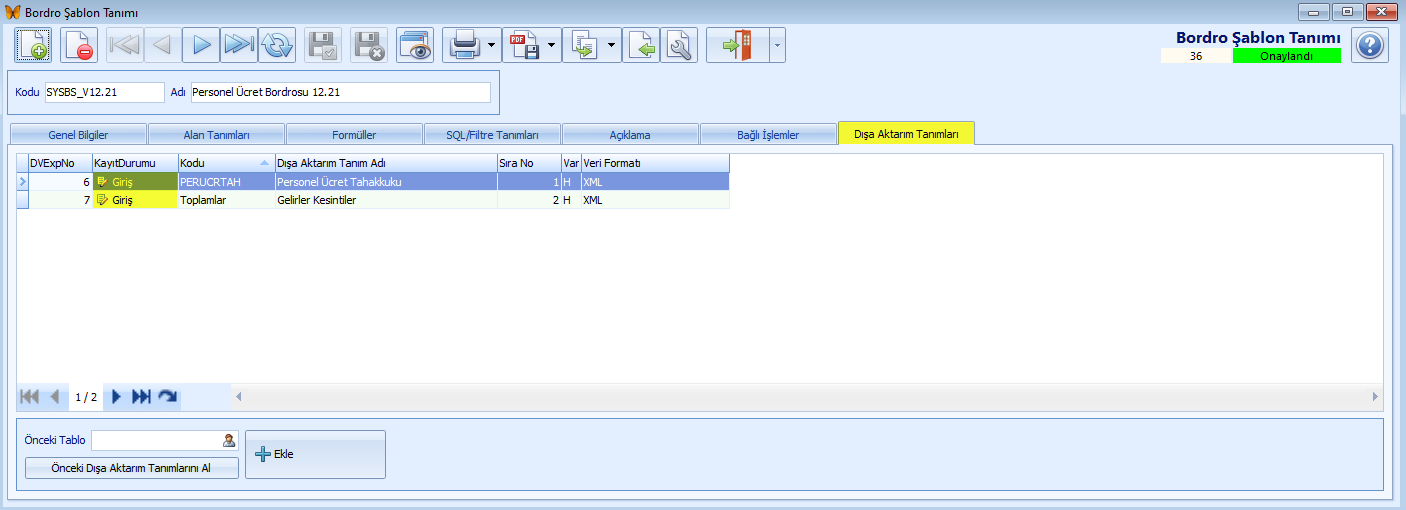The image size is (1406, 510).
Task: Expand the printer dropdown arrow
Action: pyautogui.click(x=493, y=46)
